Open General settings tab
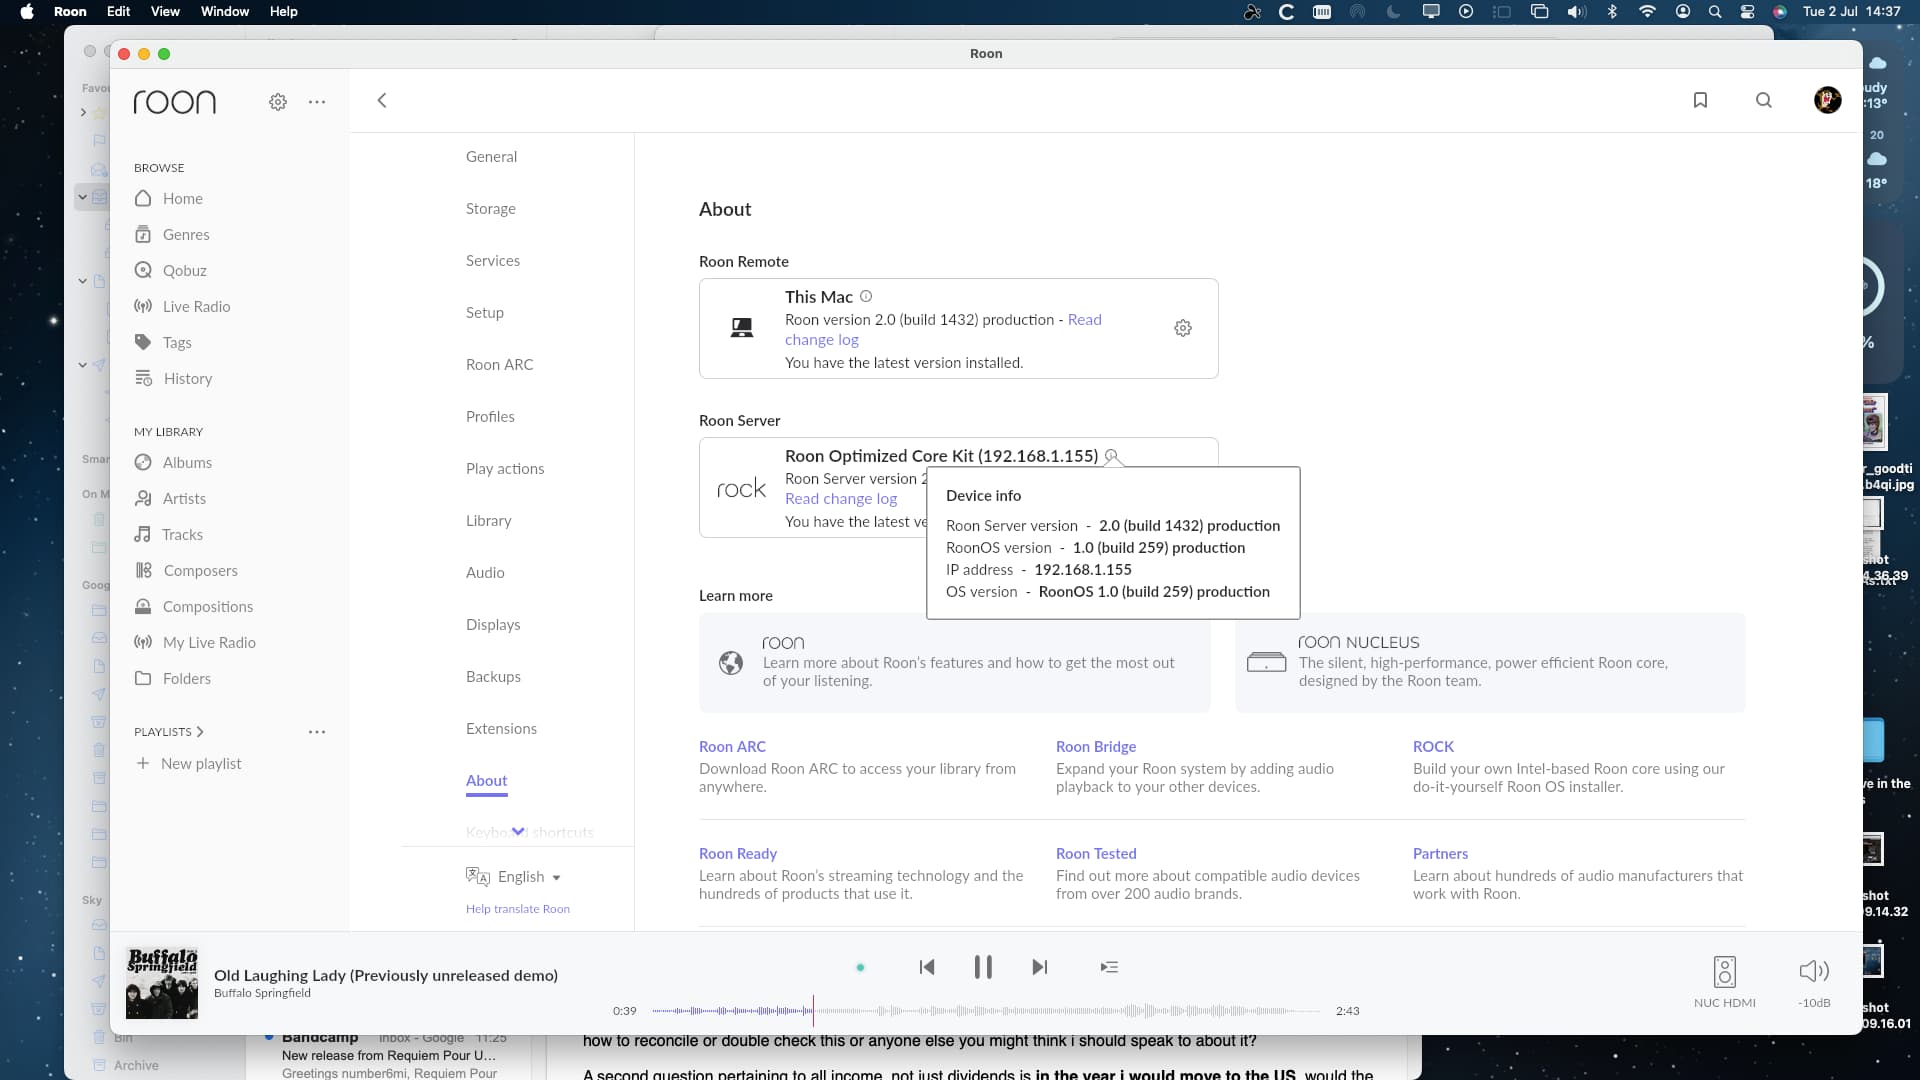 [x=491, y=156]
